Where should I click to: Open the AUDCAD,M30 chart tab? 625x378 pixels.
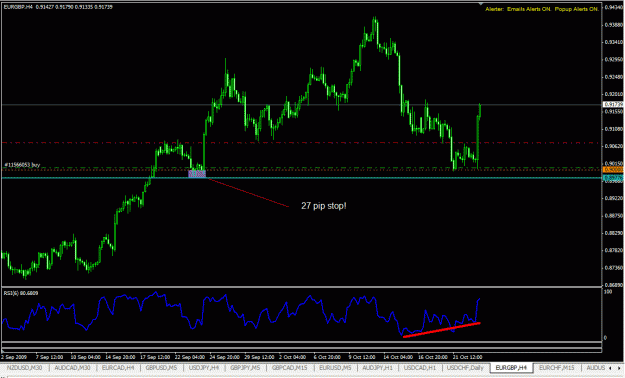[x=73, y=368]
